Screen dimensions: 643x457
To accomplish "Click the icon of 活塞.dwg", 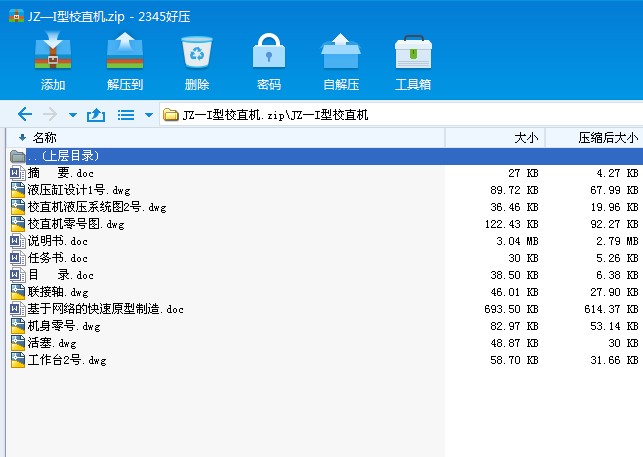I will pos(18,343).
